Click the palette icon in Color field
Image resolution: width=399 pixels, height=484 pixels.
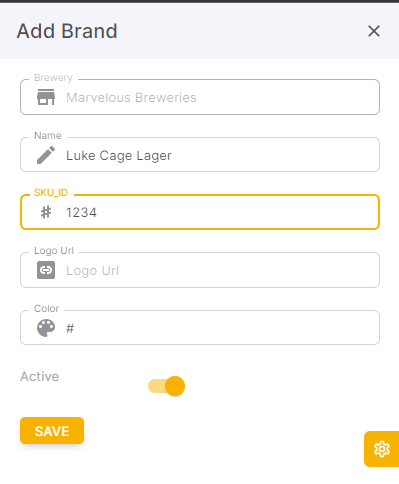click(46, 328)
